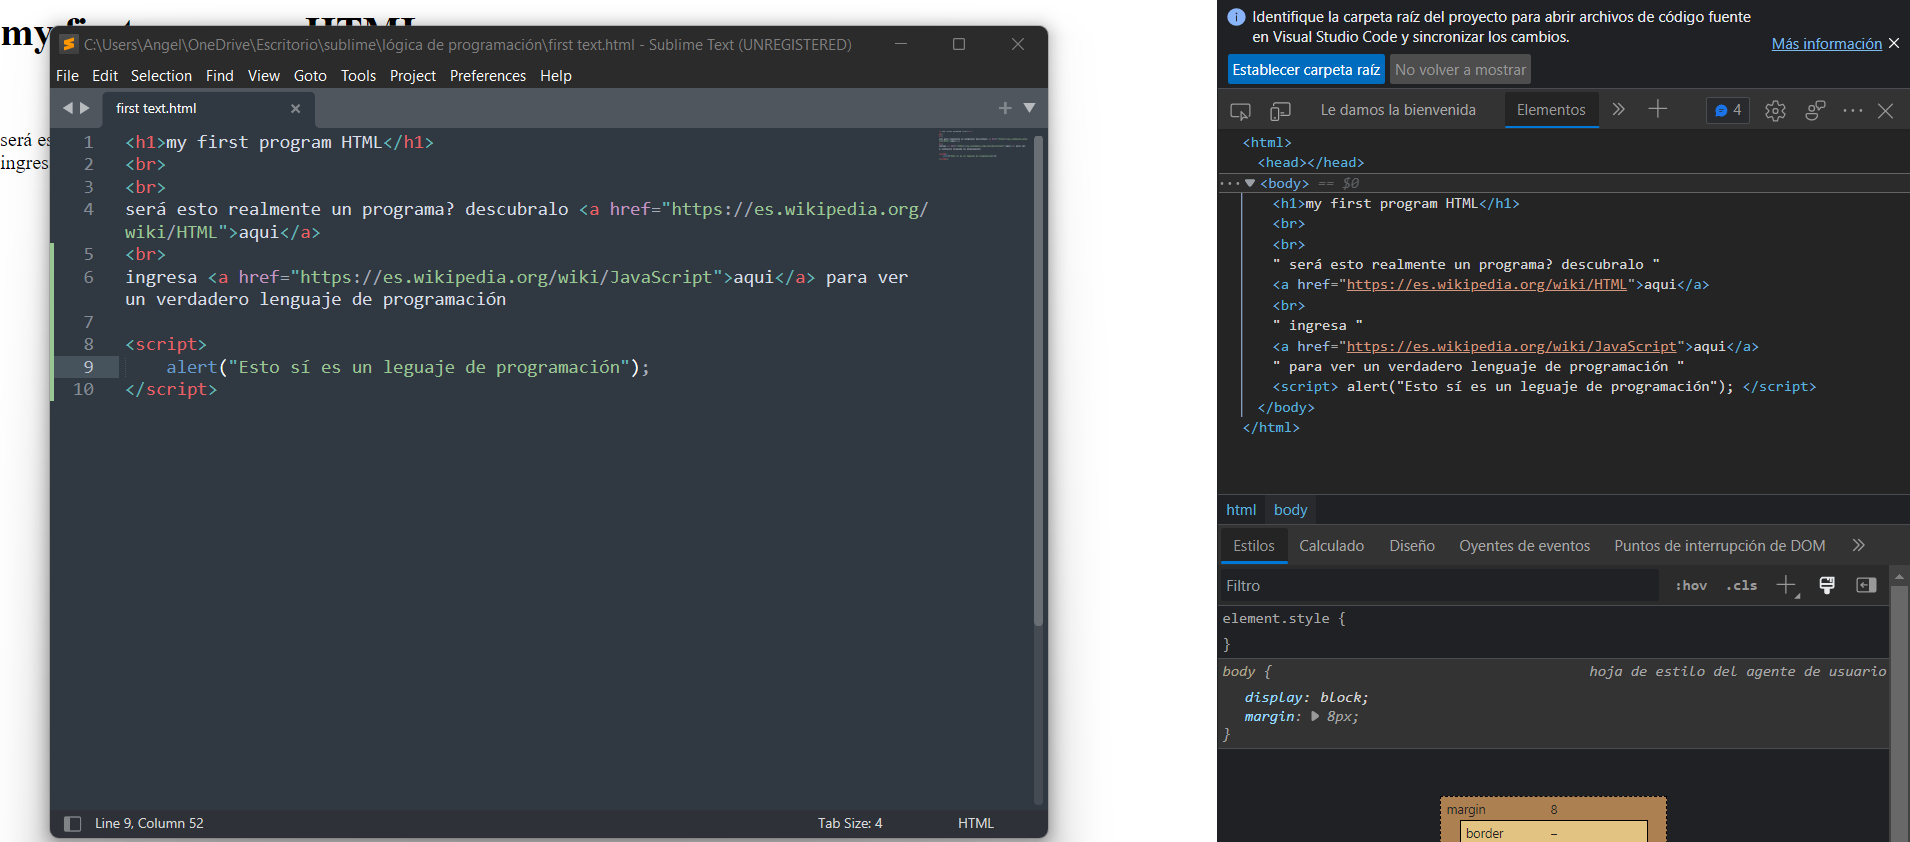The image size is (1910, 842).
Task: Open the Goto menu in Sublime Text
Action: point(310,76)
